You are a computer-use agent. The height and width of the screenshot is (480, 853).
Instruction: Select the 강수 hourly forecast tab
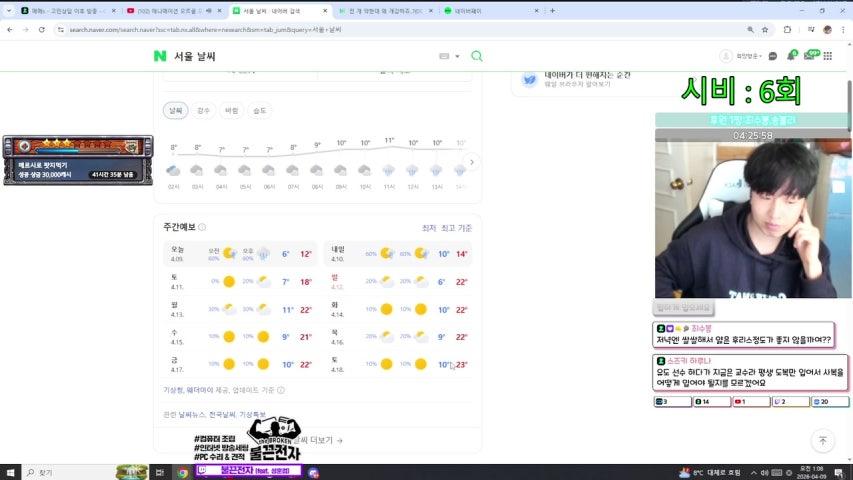(203, 110)
